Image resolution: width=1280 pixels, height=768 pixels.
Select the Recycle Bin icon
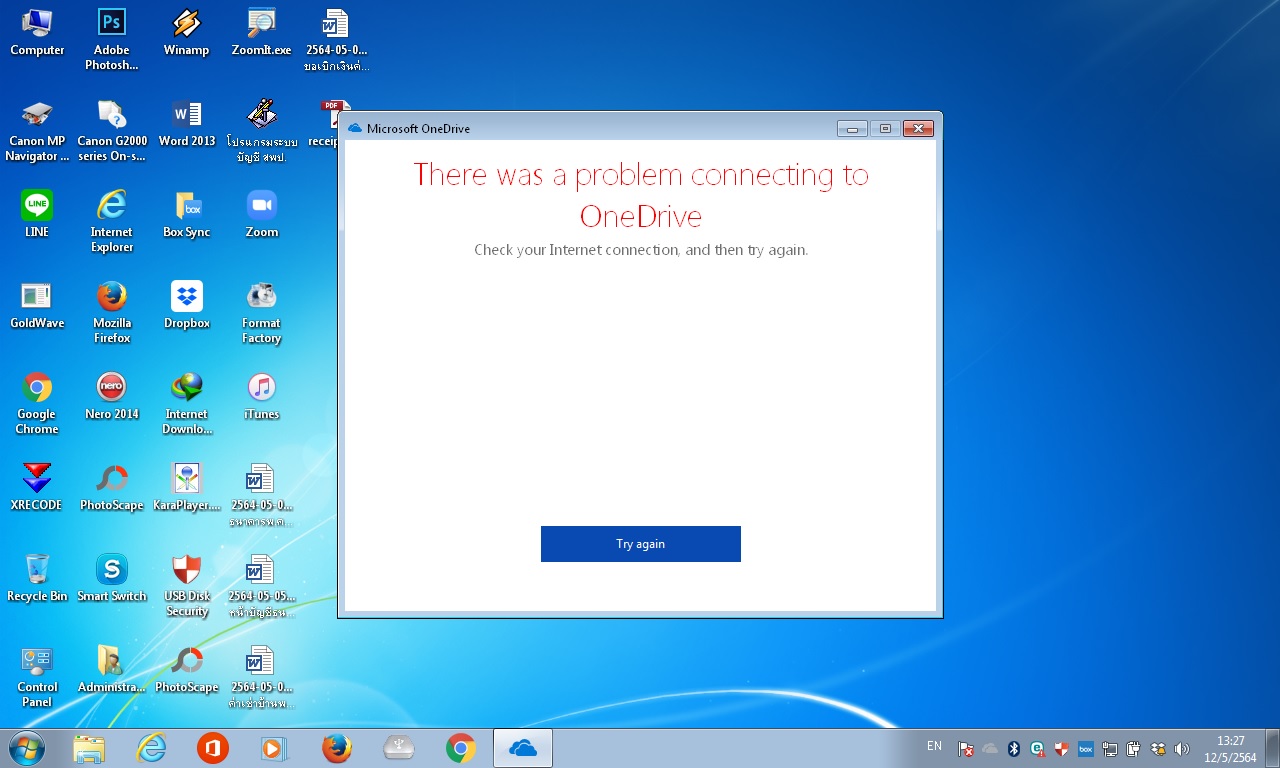pyautogui.click(x=37, y=578)
